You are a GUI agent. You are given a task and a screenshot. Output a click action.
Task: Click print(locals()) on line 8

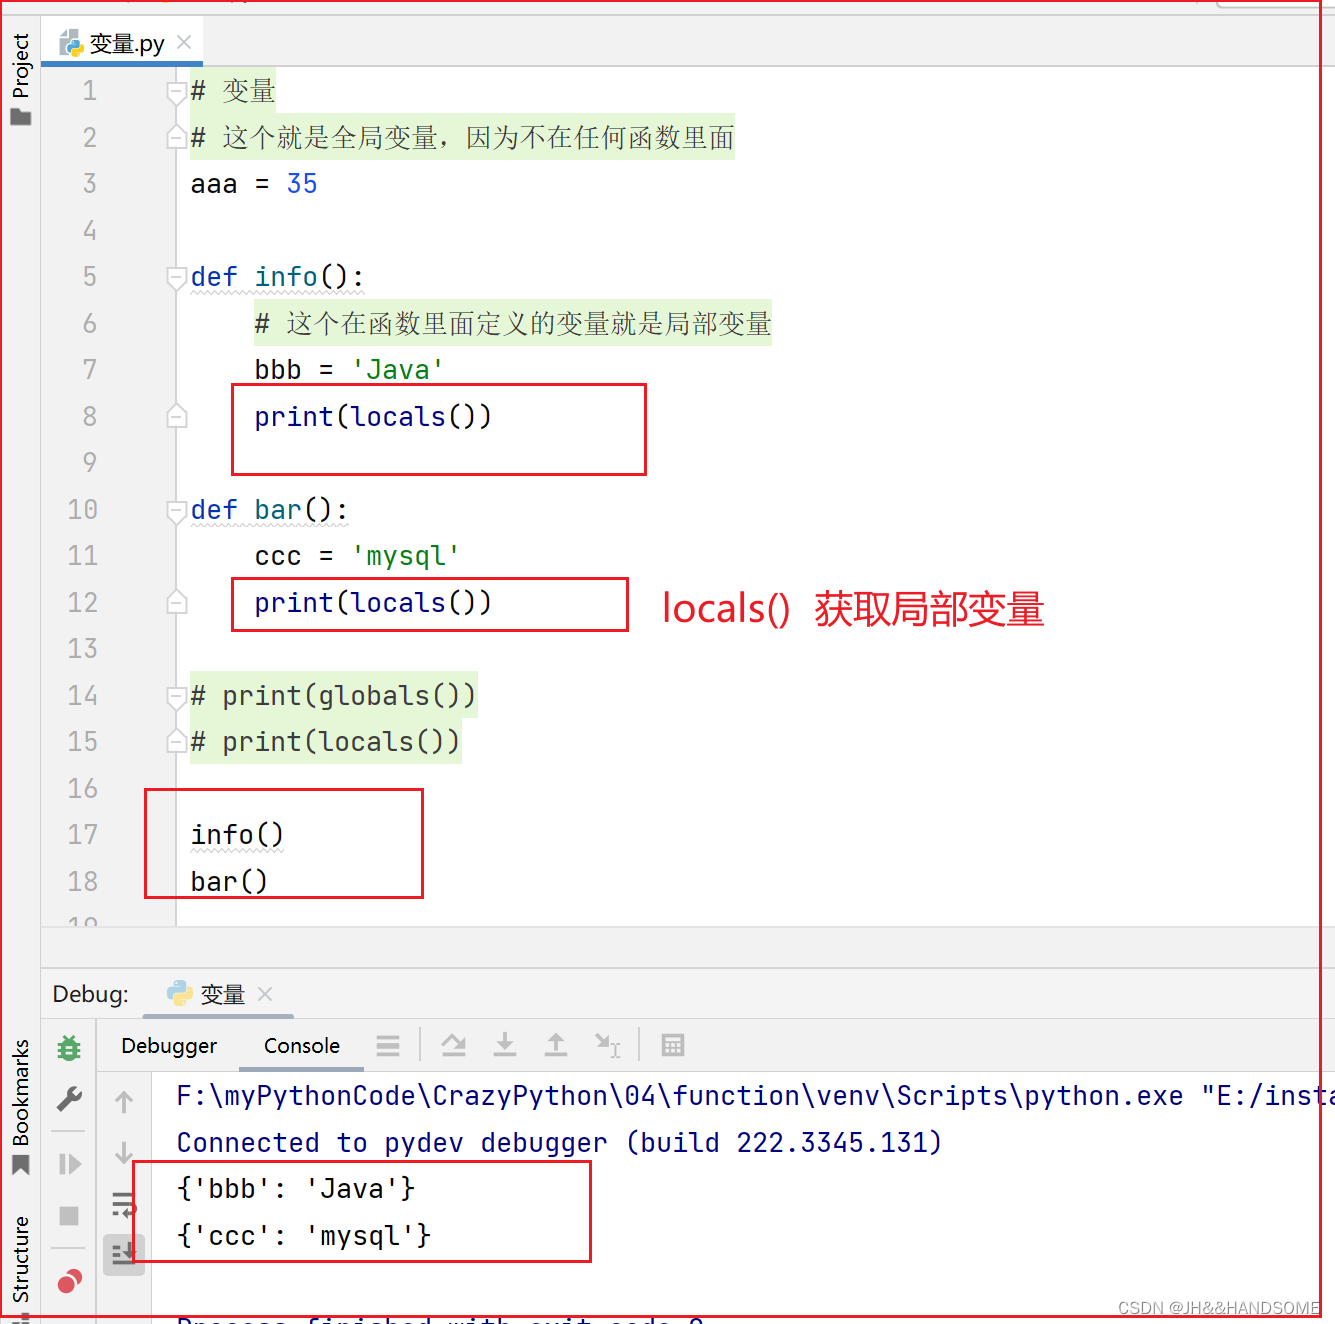(373, 417)
